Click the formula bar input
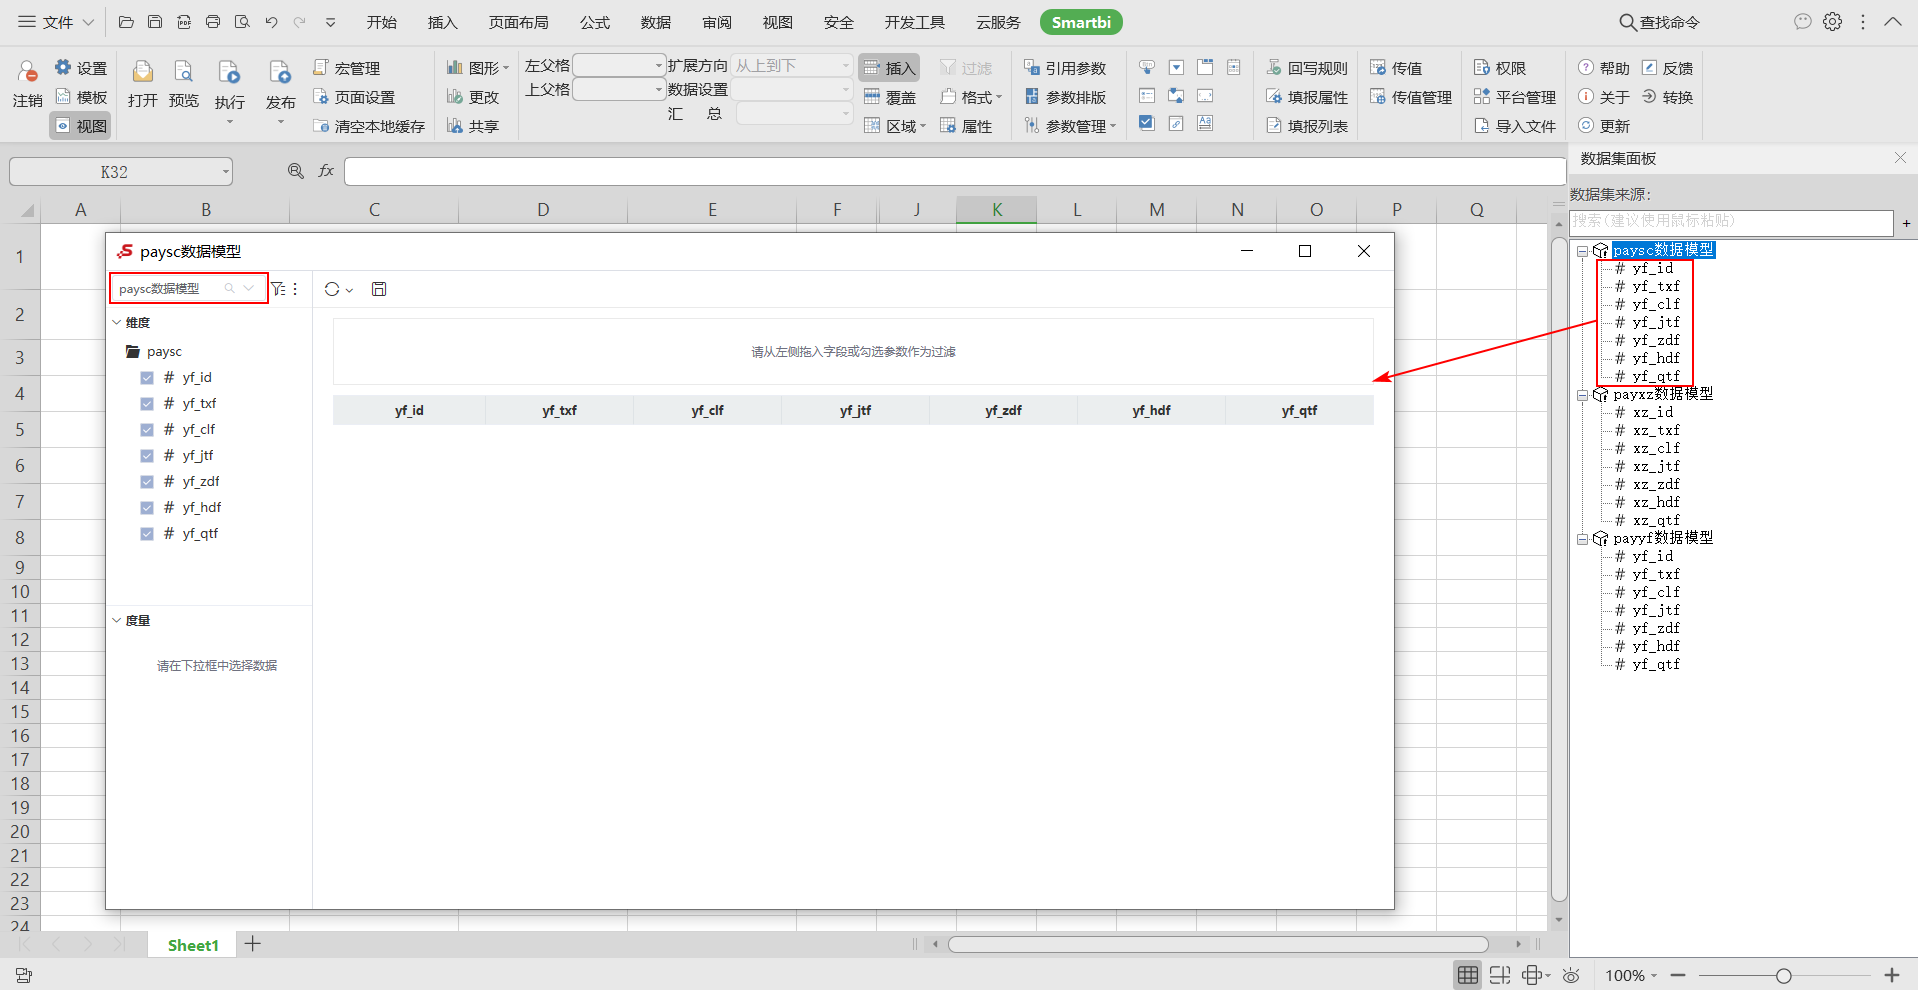This screenshot has height=990, width=1918. (x=955, y=171)
